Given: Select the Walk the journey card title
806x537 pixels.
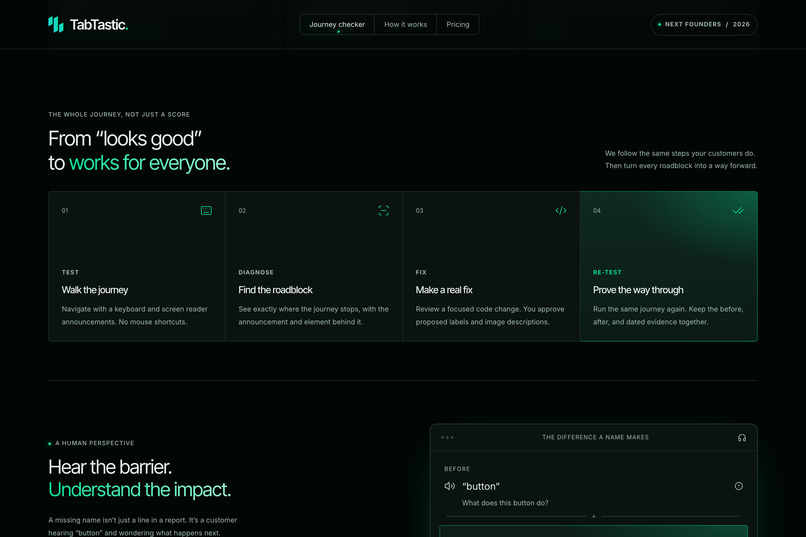Looking at the screenshot, I should (95, 290).
